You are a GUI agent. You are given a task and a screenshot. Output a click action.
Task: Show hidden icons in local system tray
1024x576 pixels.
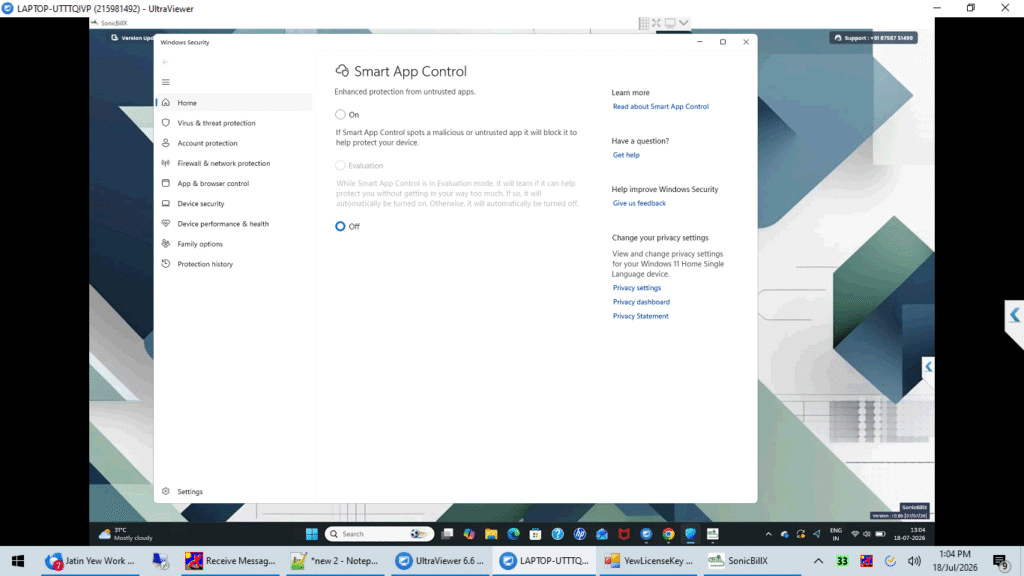coord(818,561)
